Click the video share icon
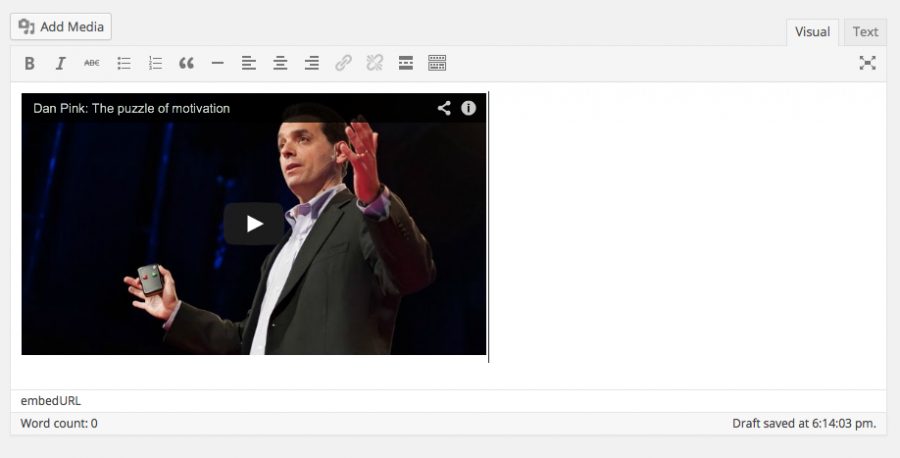This screenshot has height=458, width=900. pyautogui.click(x=444, y=108)
